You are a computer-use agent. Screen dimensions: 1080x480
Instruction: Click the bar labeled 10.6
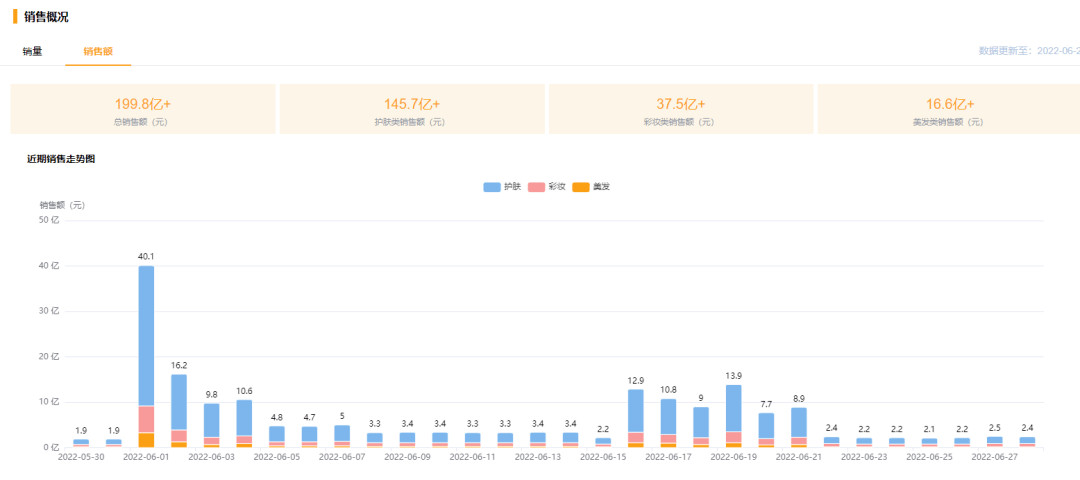click(244, 424)
